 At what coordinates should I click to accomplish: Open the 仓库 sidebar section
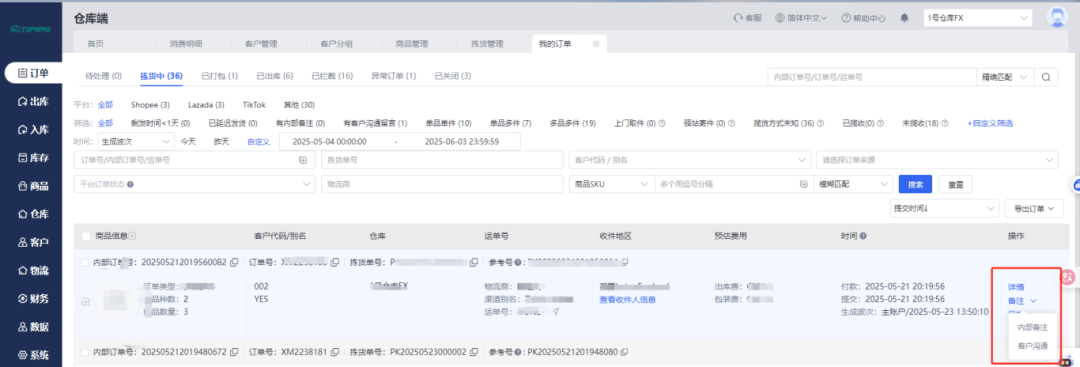click(33, 214)
